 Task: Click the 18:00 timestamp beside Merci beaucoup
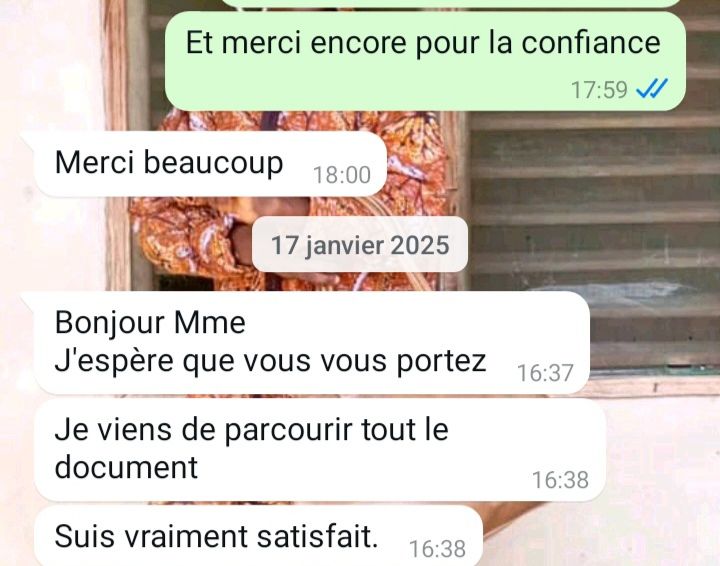342,175
